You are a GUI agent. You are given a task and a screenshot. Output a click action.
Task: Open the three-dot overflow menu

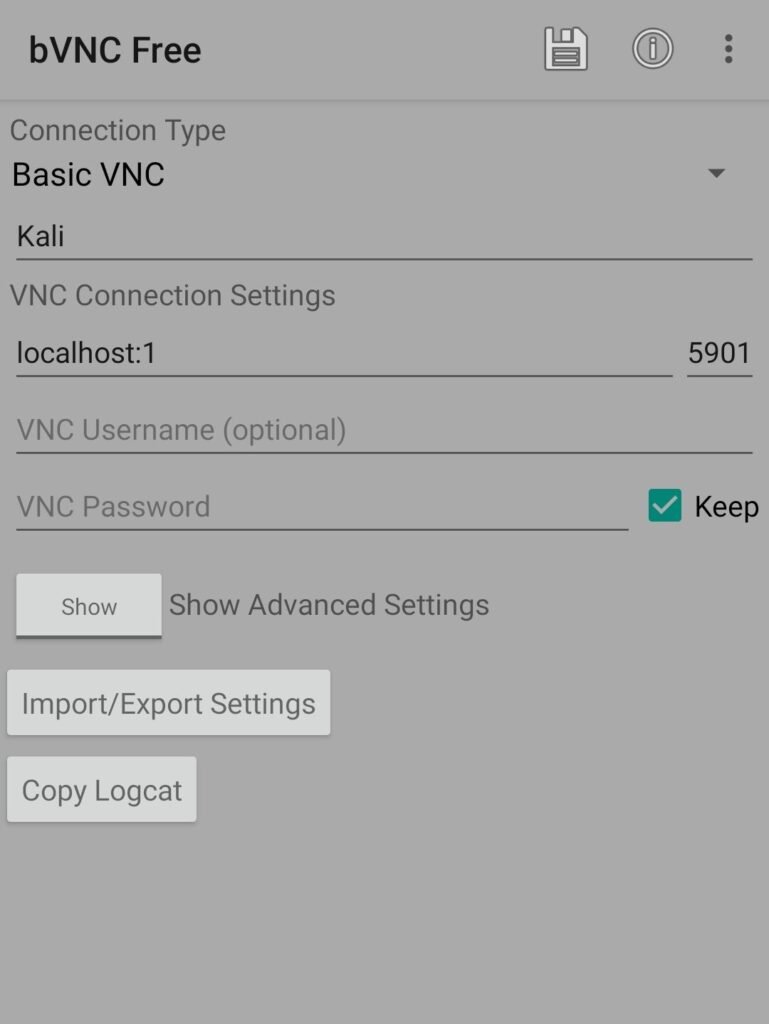coord(729,49)
